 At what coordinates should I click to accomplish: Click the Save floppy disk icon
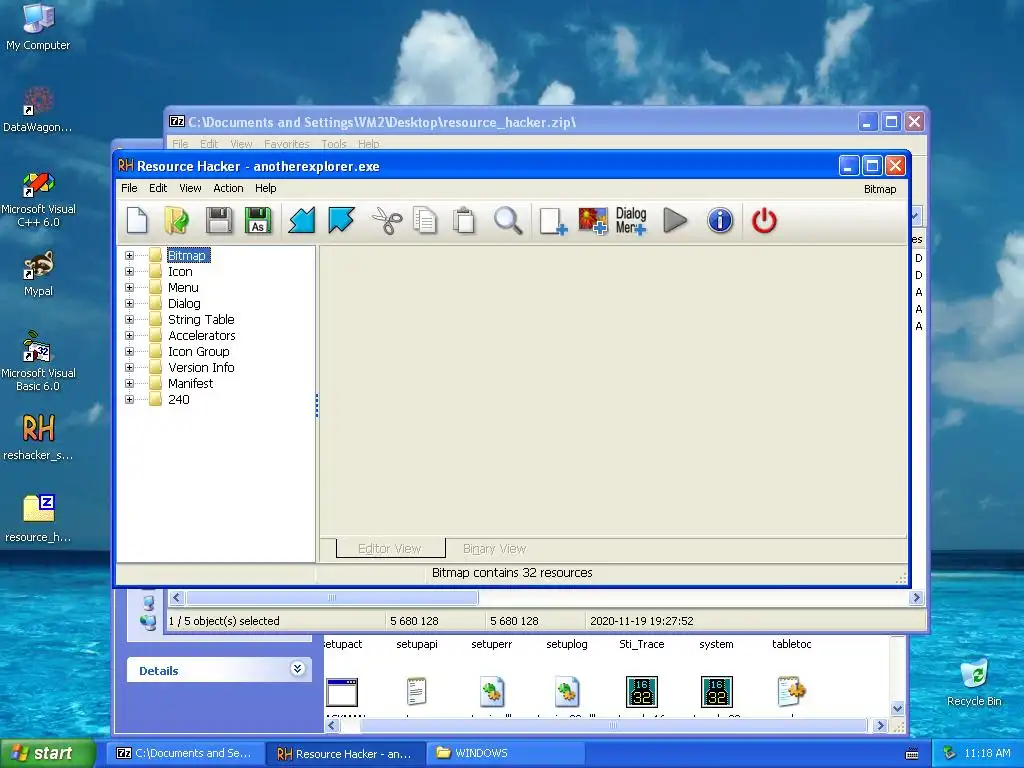coord(219,221)
